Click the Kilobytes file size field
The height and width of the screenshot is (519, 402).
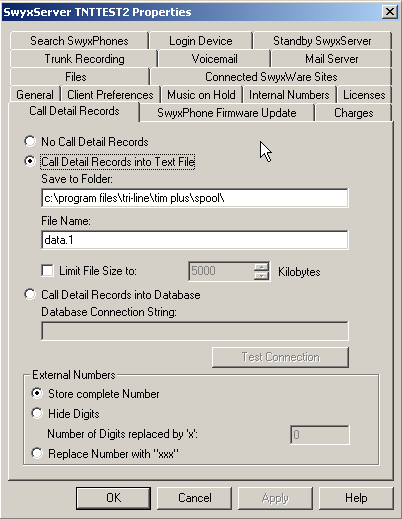[221, 271]
